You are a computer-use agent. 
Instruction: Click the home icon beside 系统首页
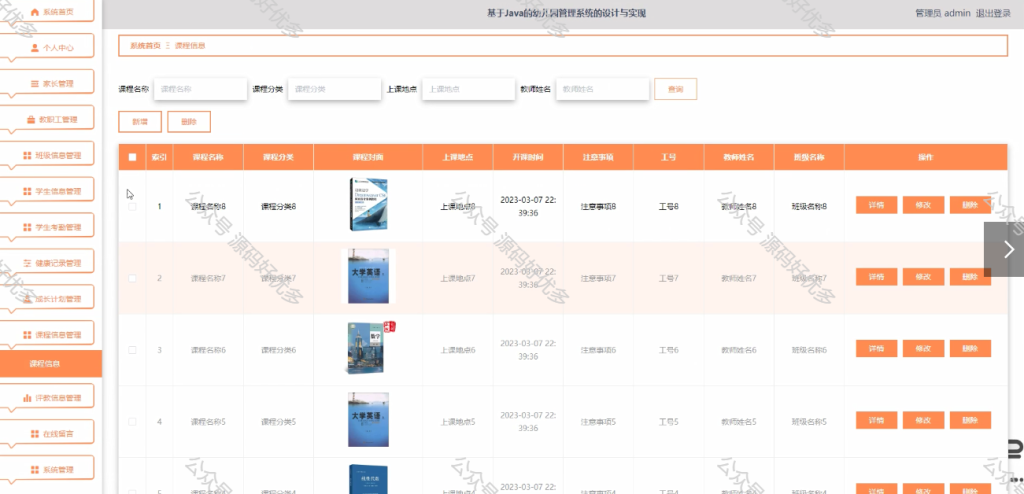click(35, 12)
